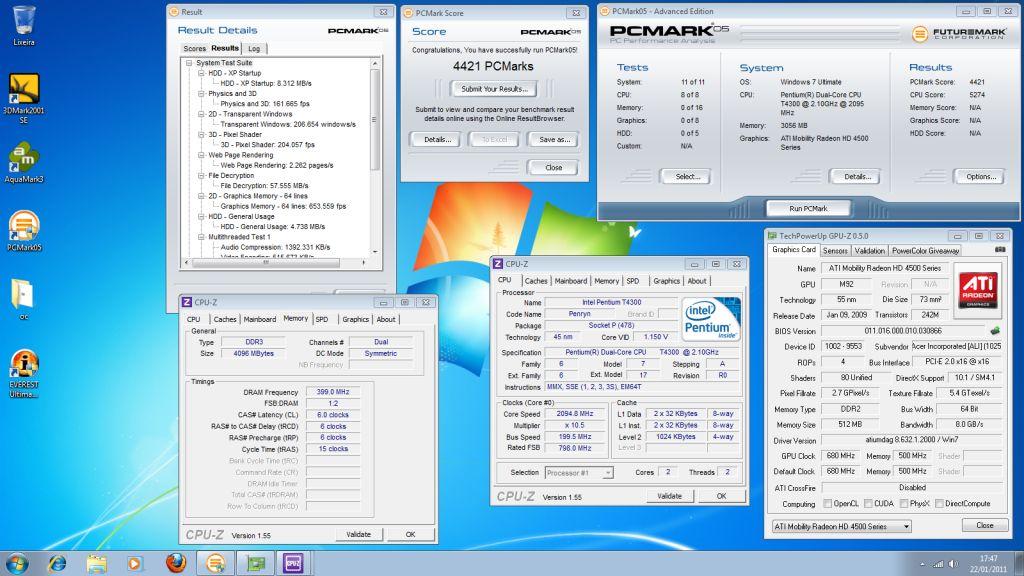Collapse the 2D - Transparent Windows node
The image size is (1024, 576).
(201, 114)
